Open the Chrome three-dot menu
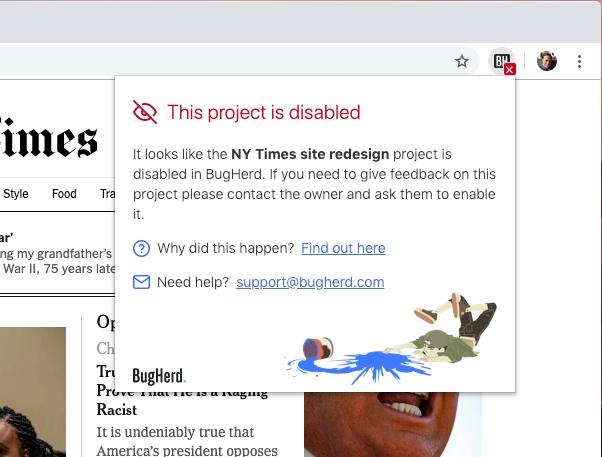 [579, 61]
